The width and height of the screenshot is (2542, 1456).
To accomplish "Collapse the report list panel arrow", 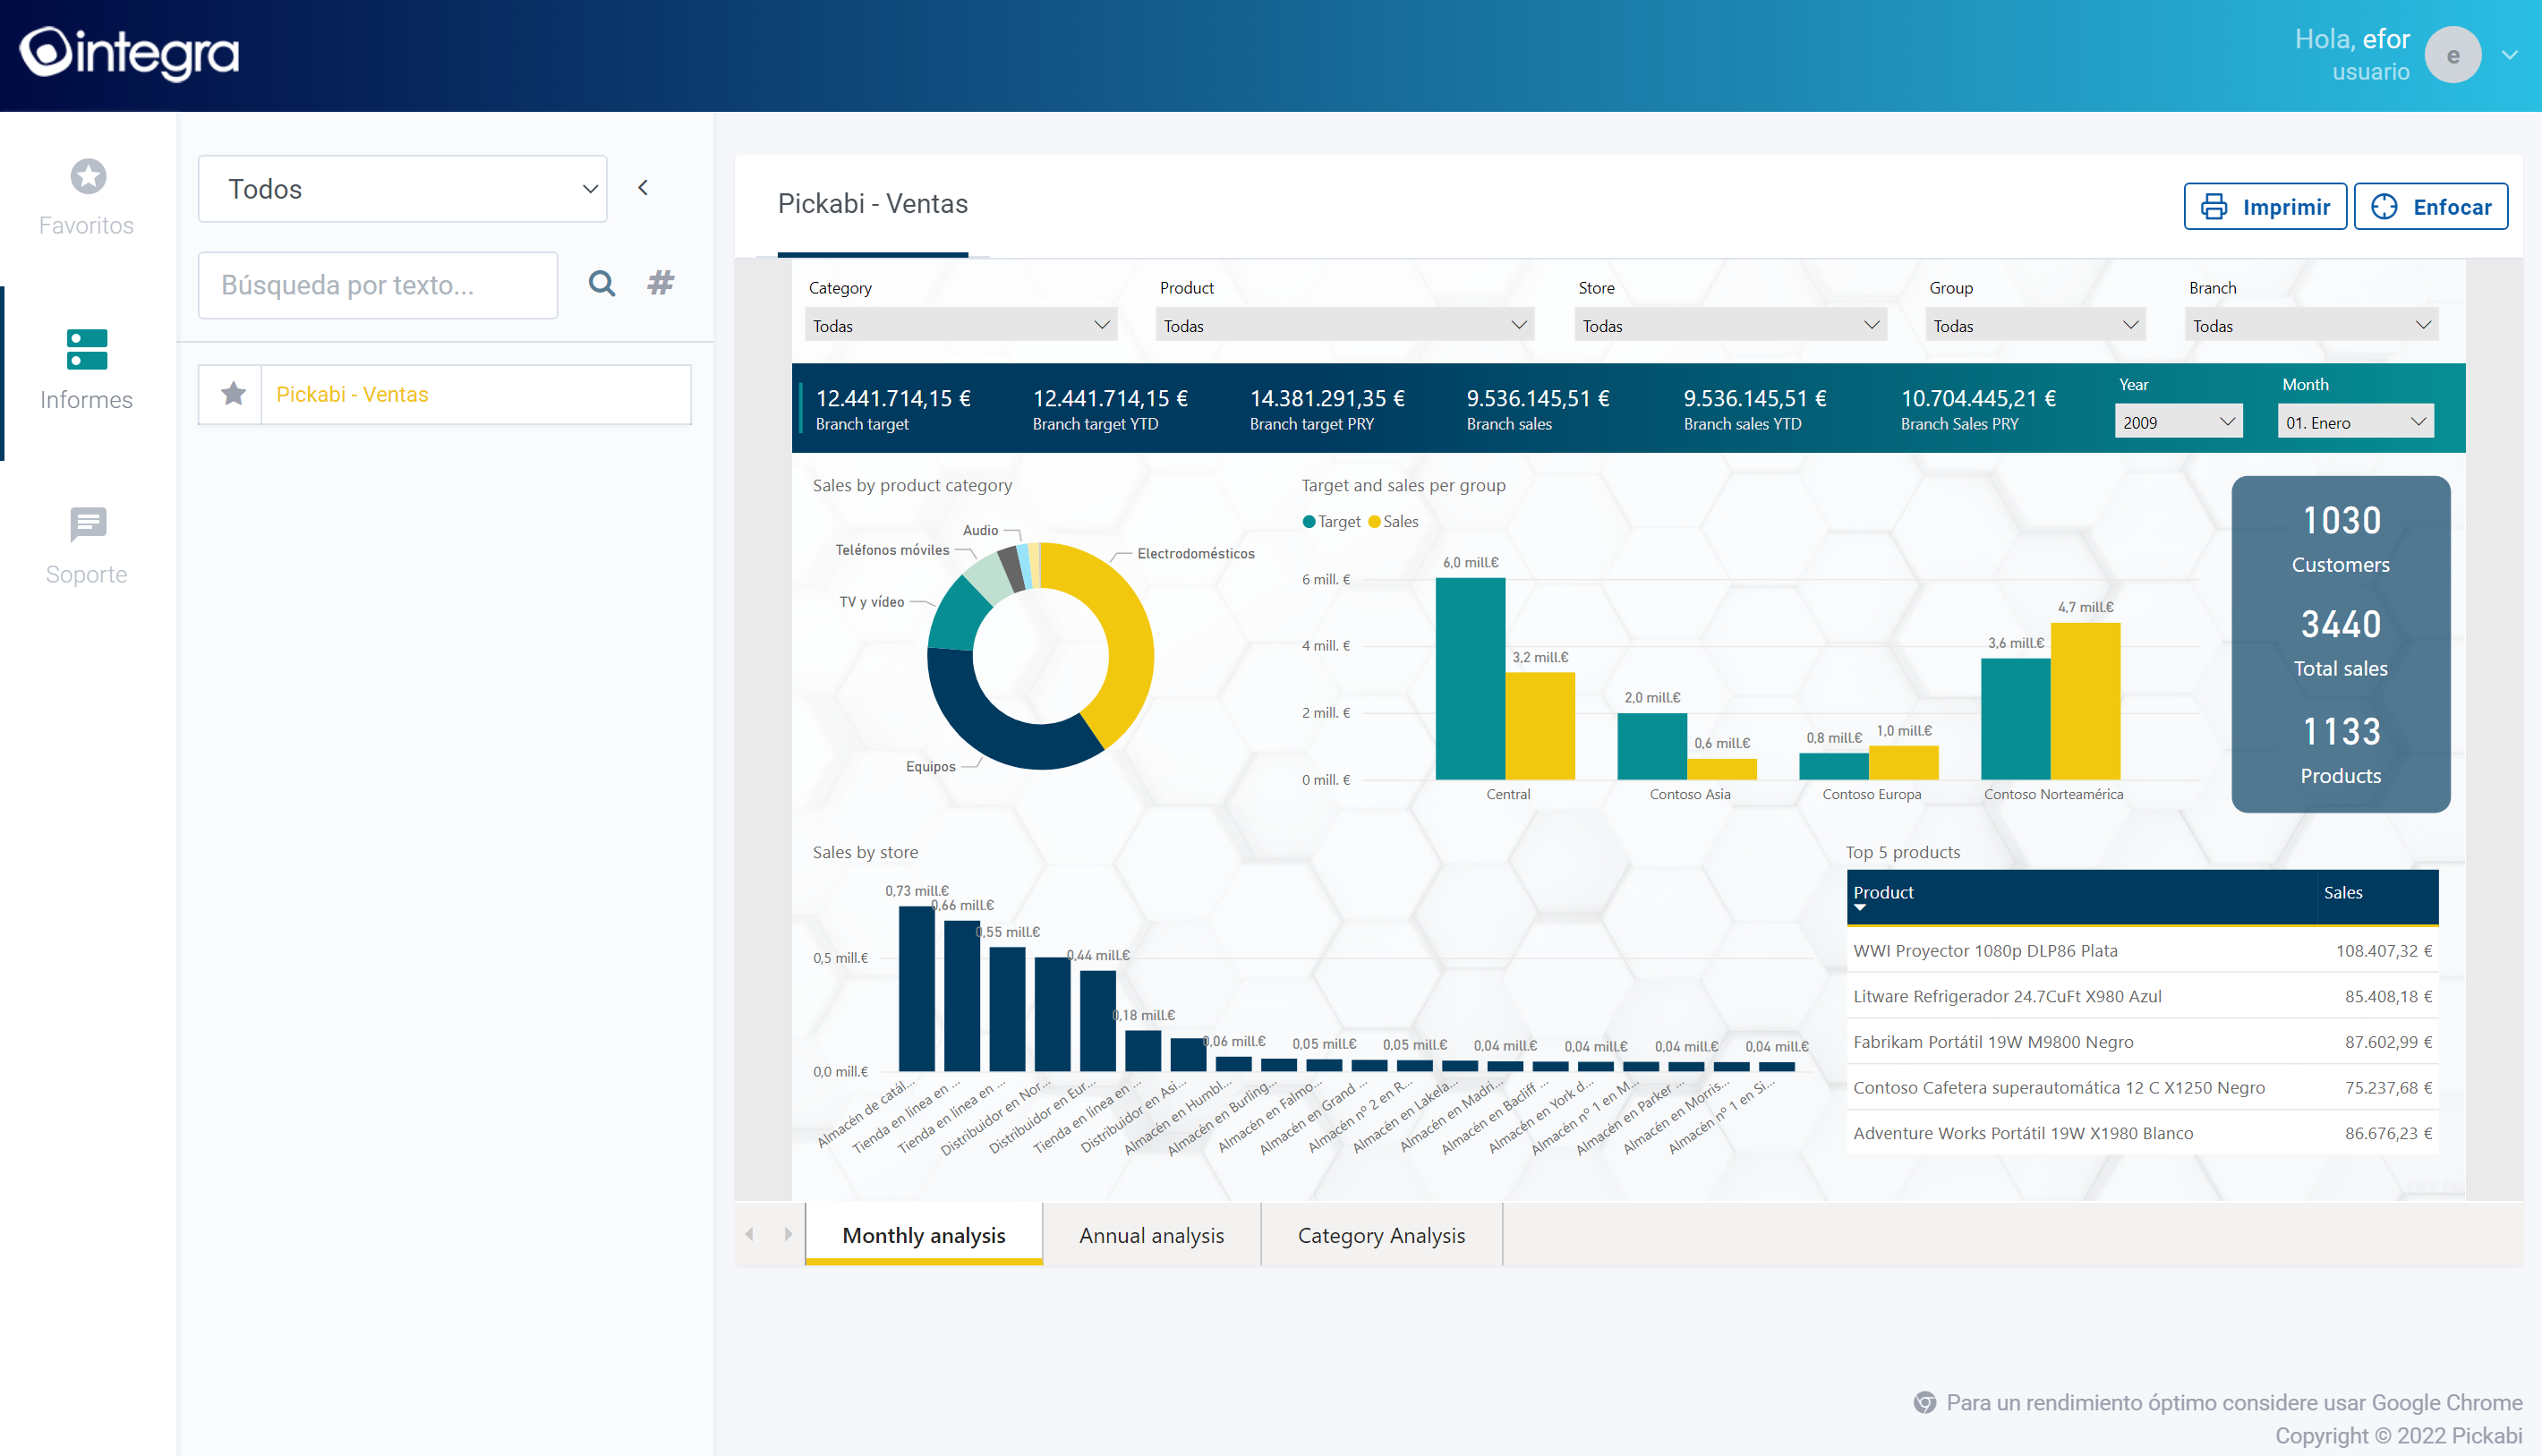I will click(x=643, y=187).
